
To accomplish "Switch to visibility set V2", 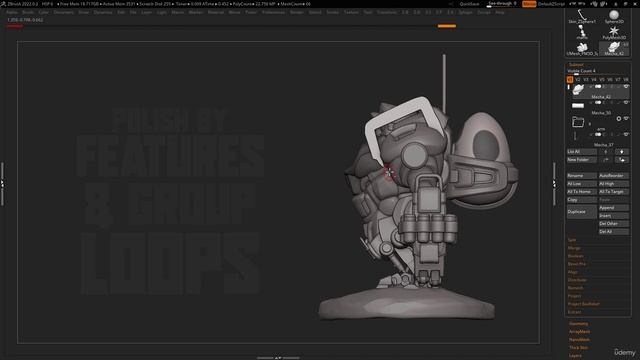I will click(578, 80).
